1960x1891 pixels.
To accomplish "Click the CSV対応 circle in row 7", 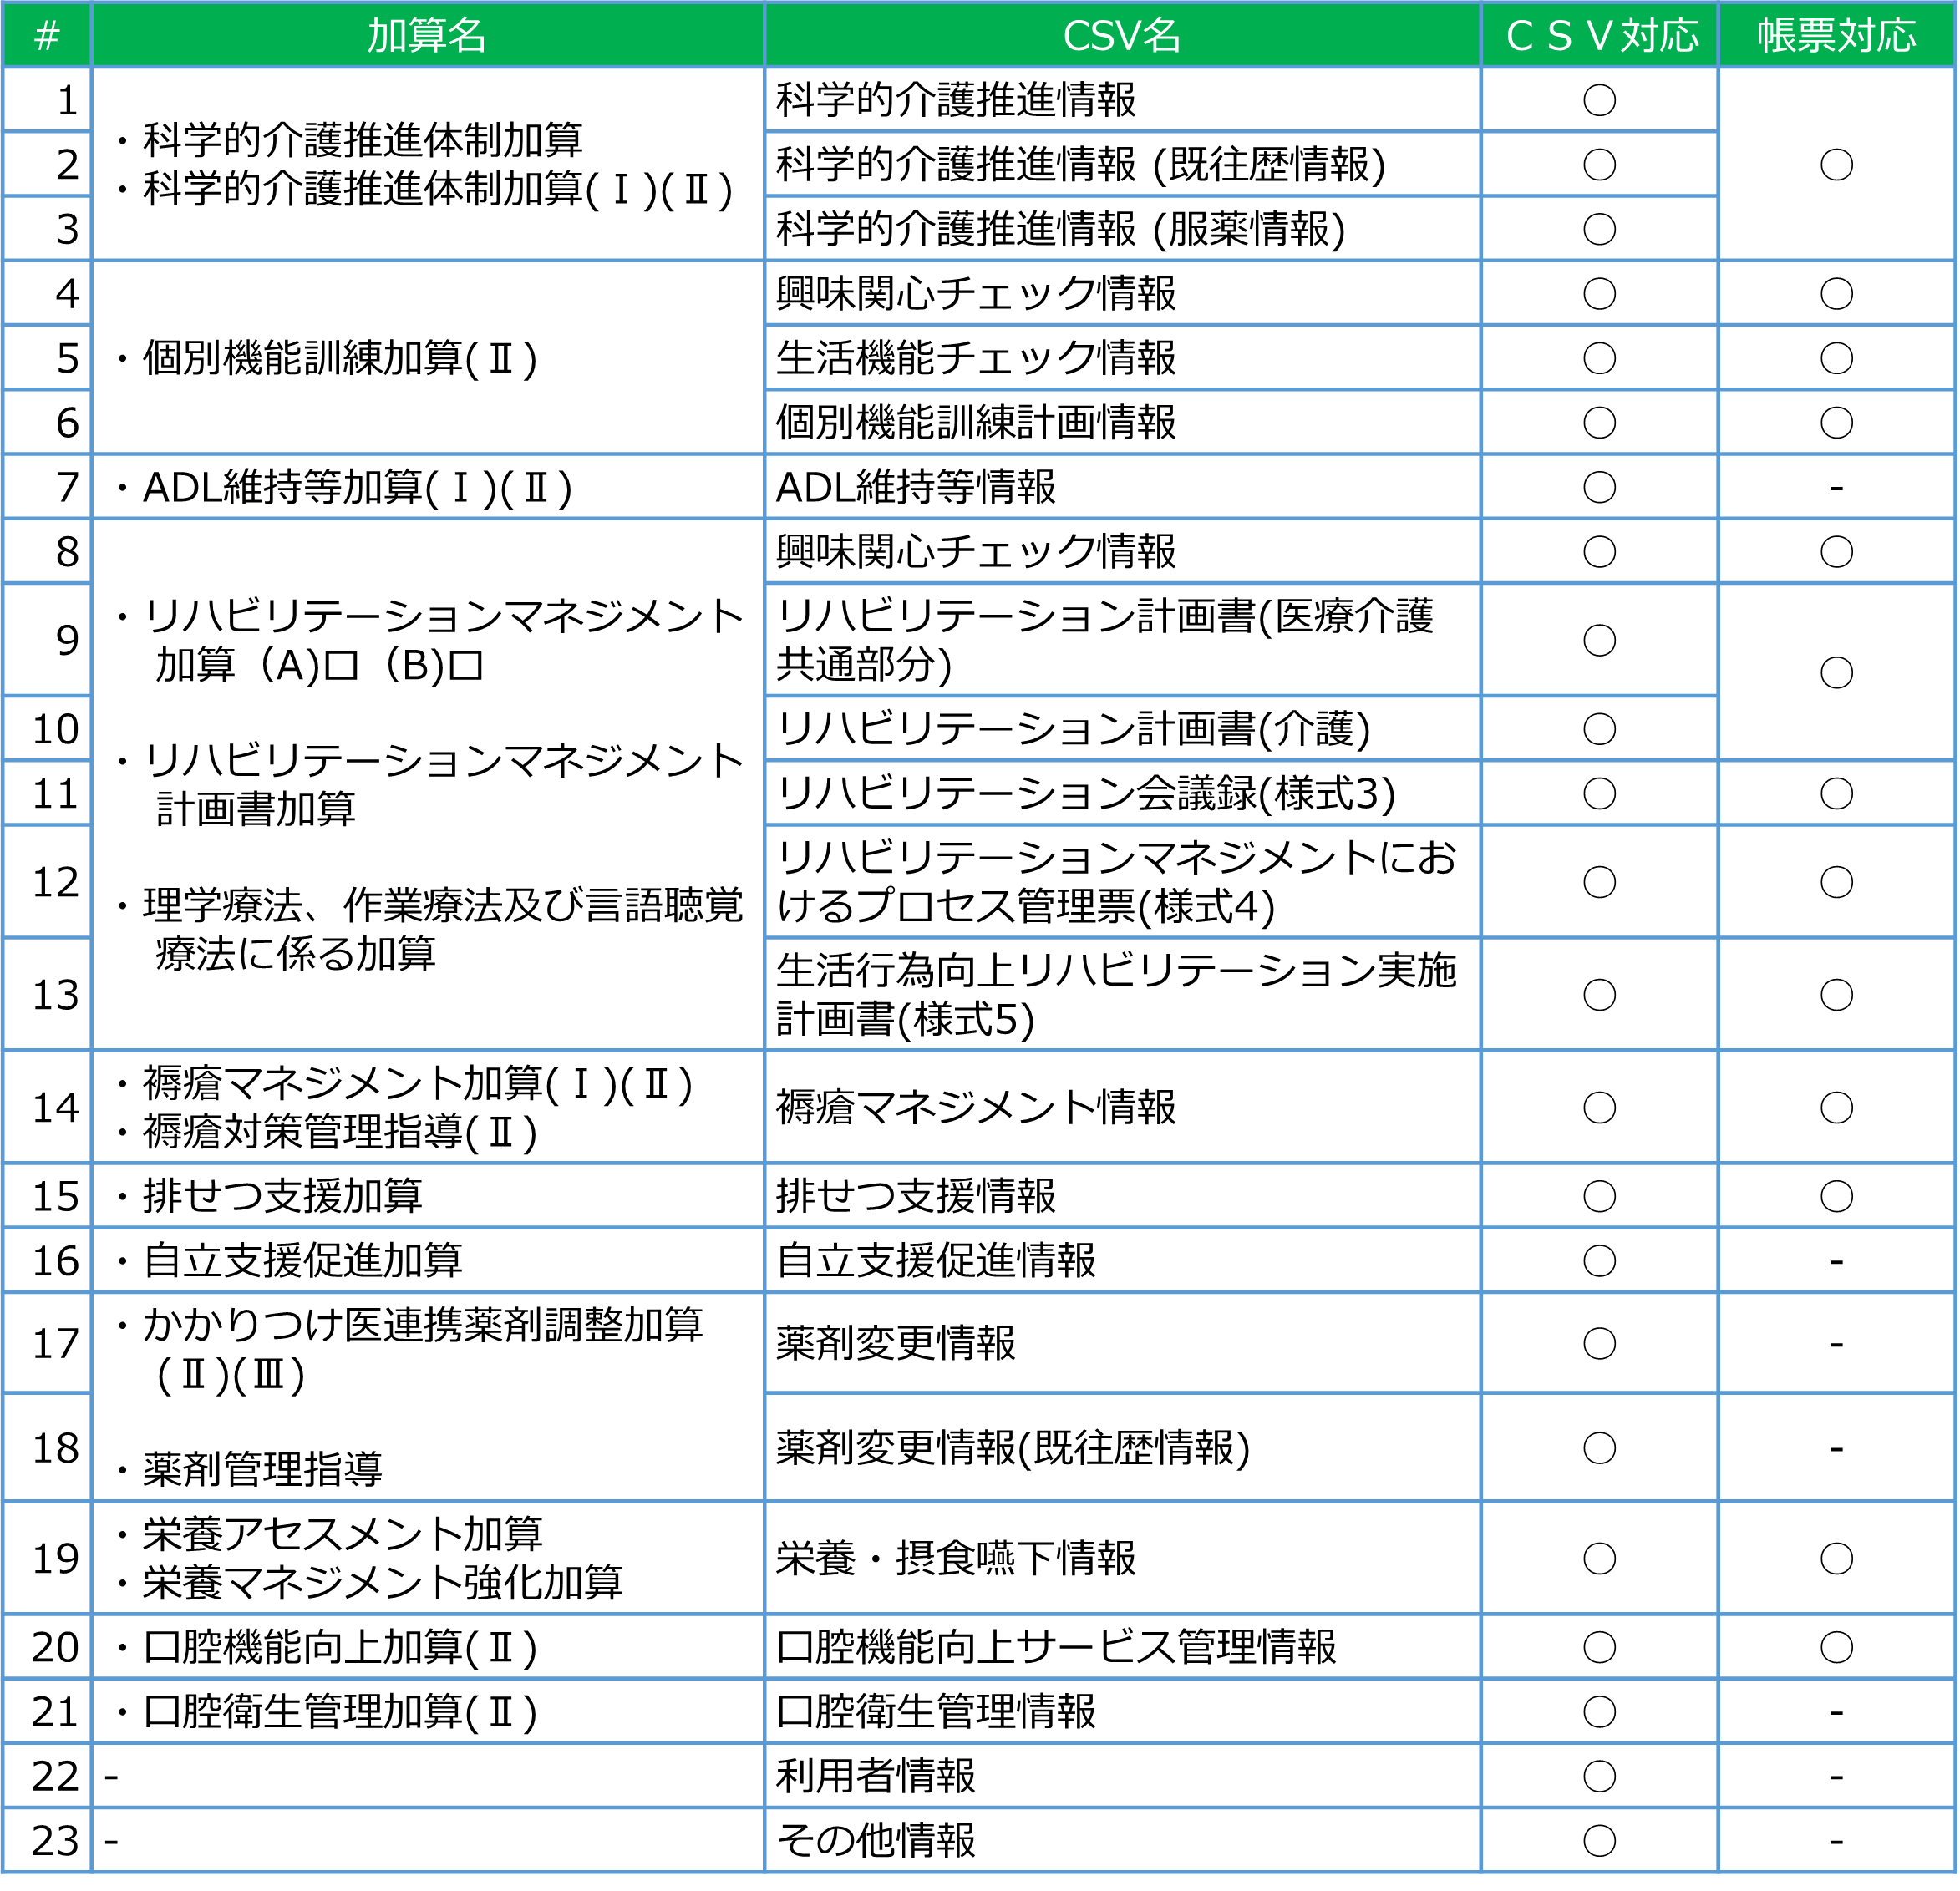I will pyautogui.click(x=1599, y=487).
